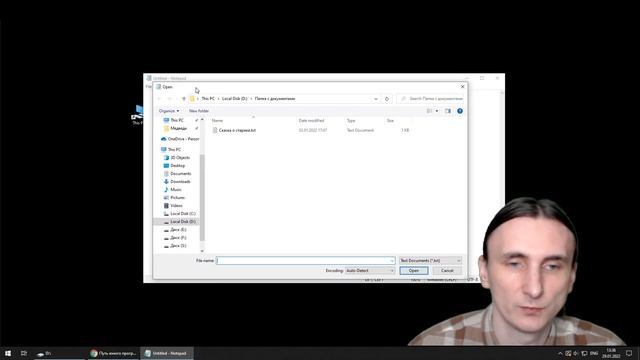Click the taskbar clock and date
The width and height of the screenshot is (640, 360).
611,353
